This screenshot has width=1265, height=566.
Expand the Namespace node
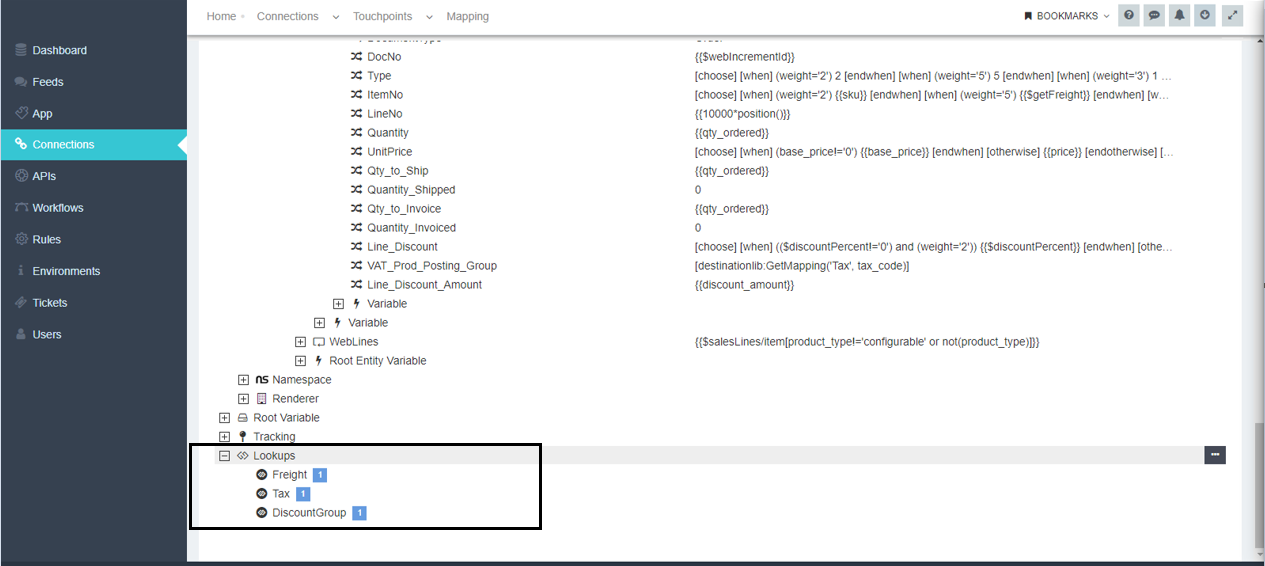(243, 380)
